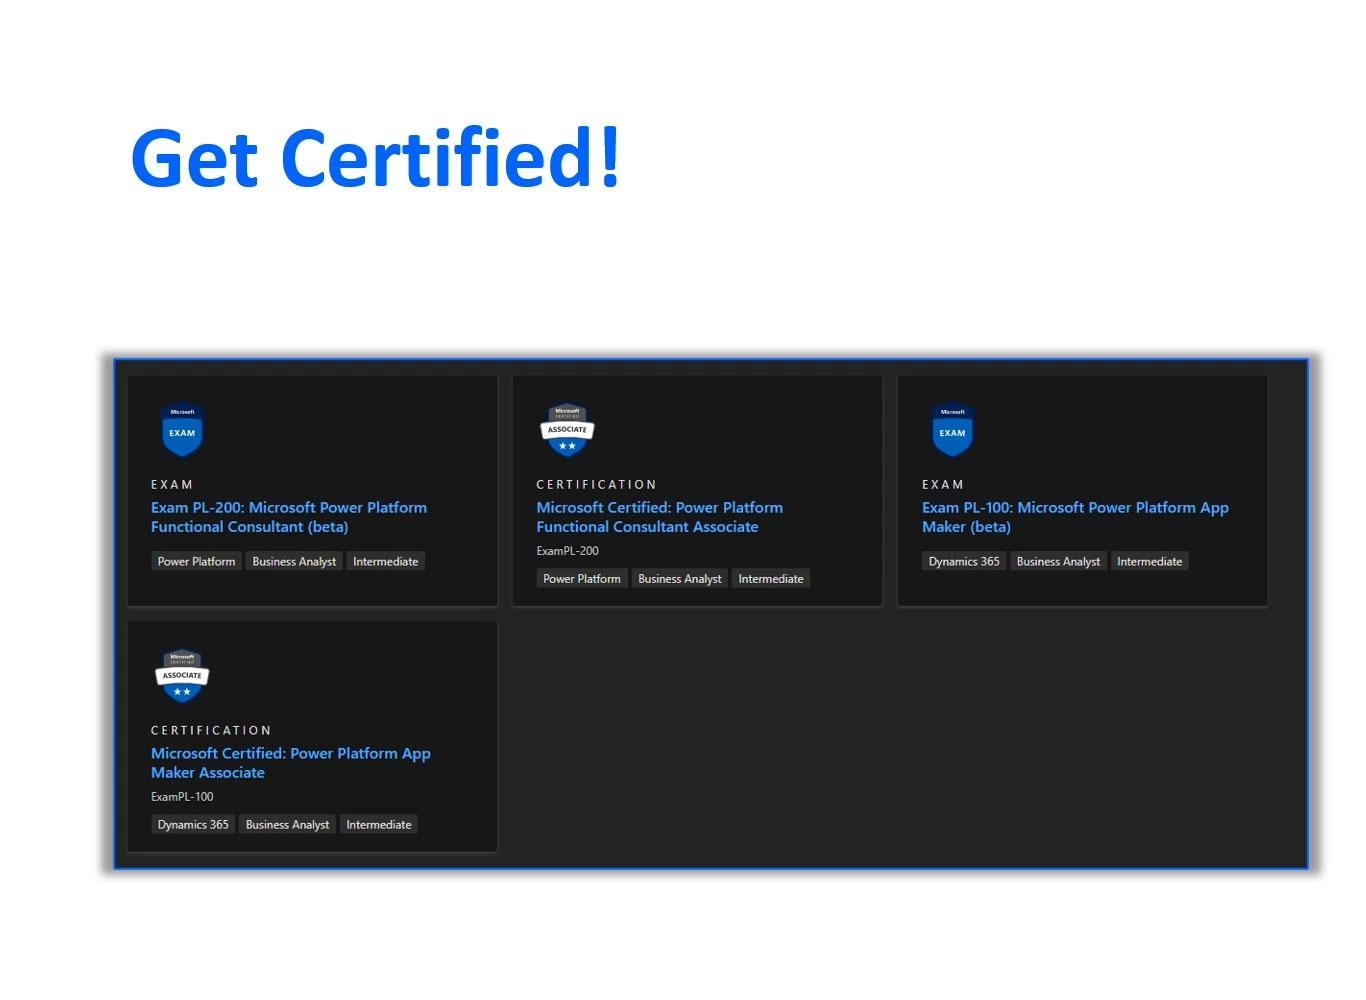Screen dimensions: 1366x1000
Task: Select Business Analyst tag on PL-200 exam card
Action: click(294, 561)
